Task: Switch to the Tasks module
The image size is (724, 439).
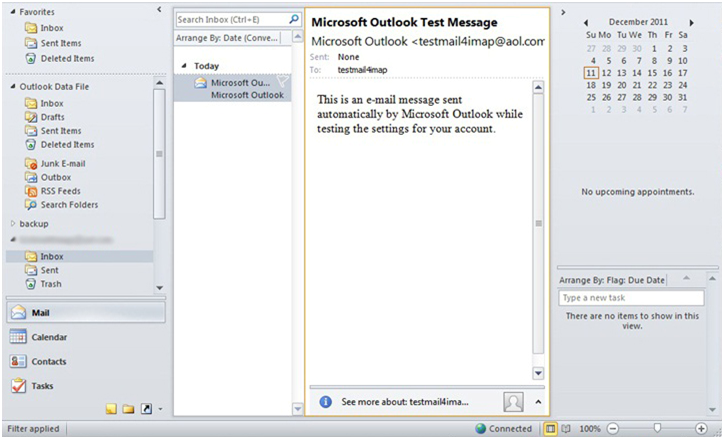Action: coord(86,386)
